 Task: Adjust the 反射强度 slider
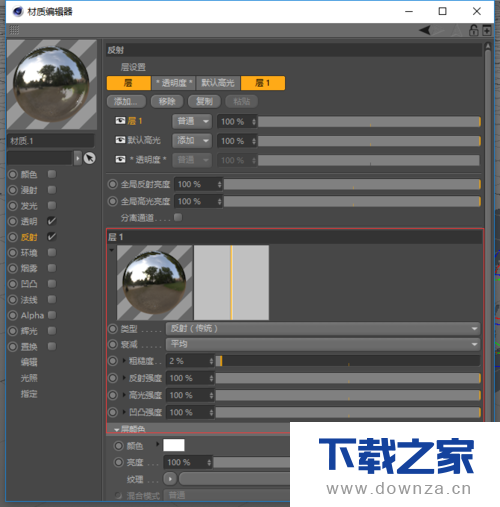click(x=348, y=378)
